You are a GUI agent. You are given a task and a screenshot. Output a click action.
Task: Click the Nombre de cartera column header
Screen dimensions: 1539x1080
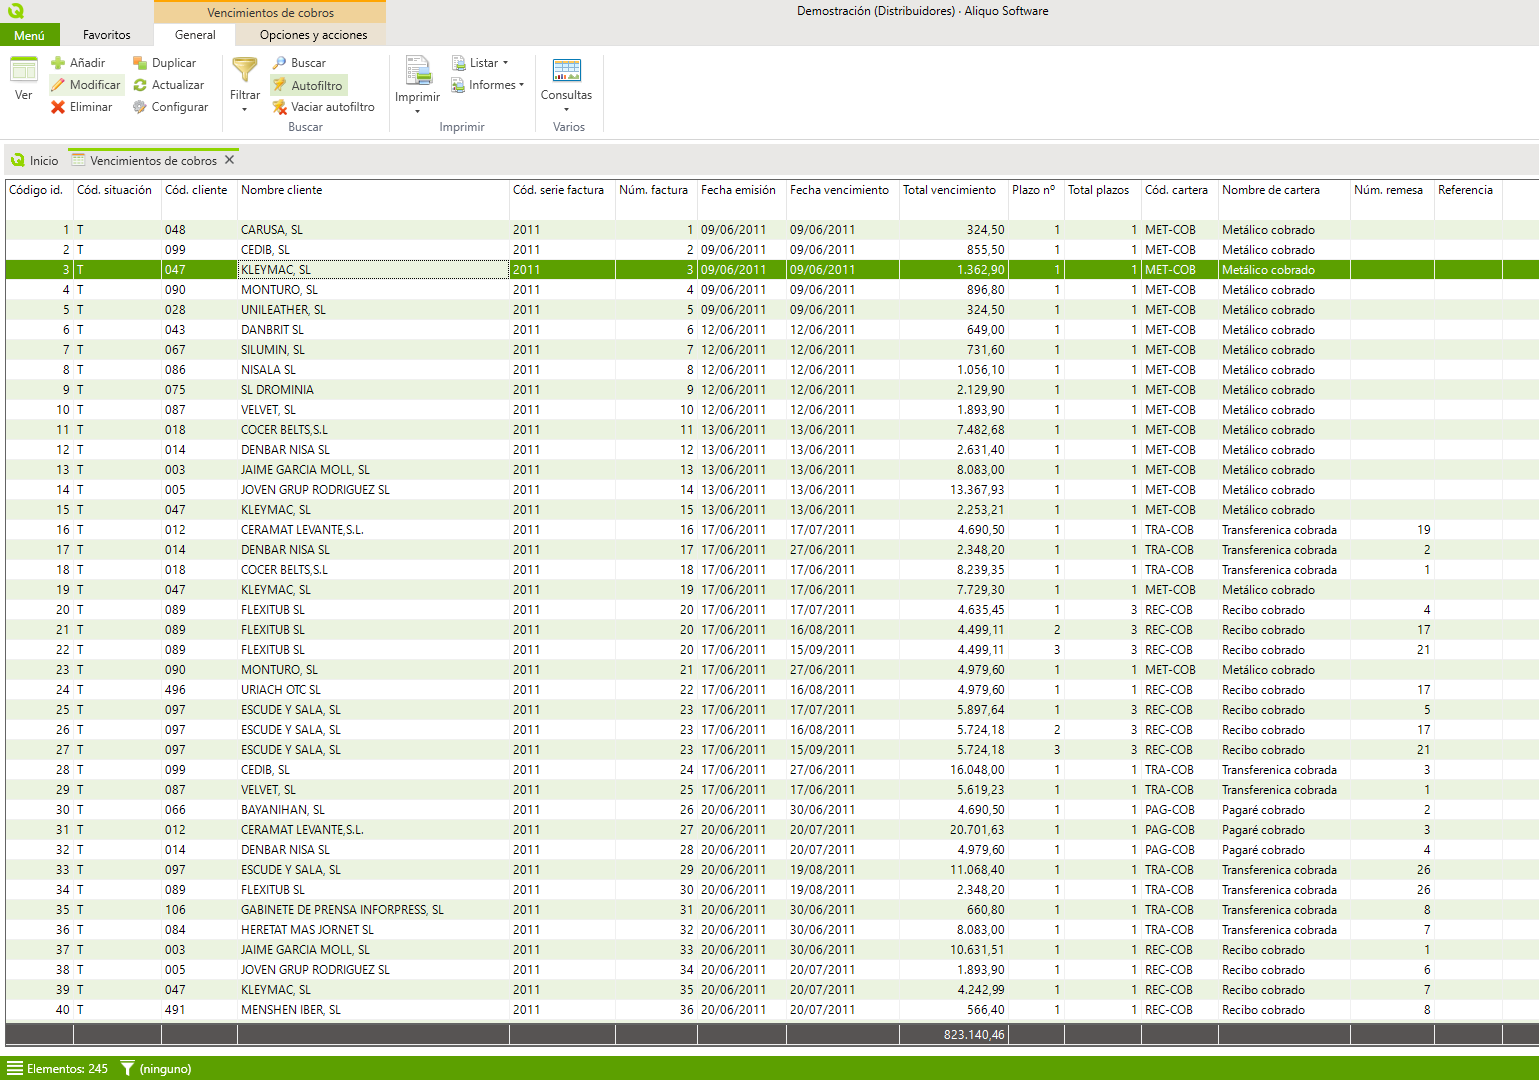1284,190
